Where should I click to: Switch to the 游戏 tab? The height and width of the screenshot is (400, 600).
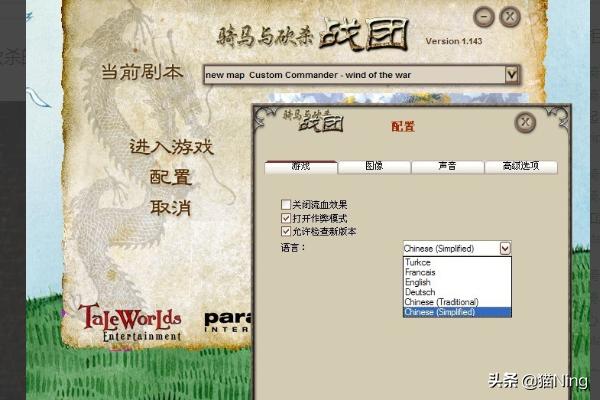301,166
